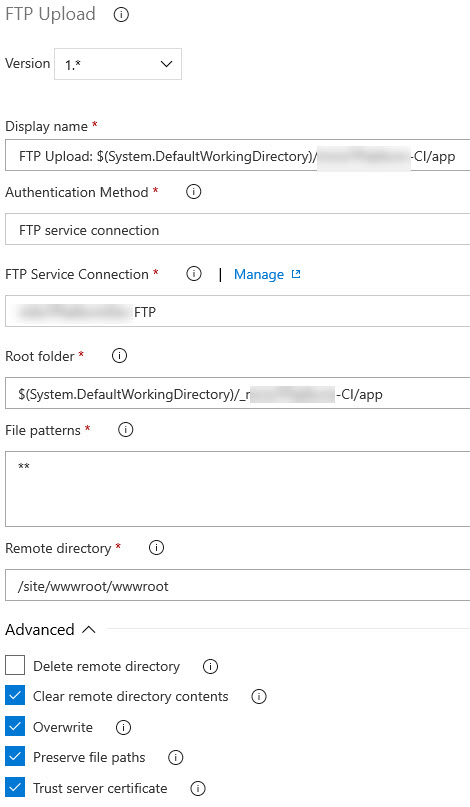Toggle the Overwrite checkbox
The width and height of the screenshot is (470, 807).
pos(15,726)
